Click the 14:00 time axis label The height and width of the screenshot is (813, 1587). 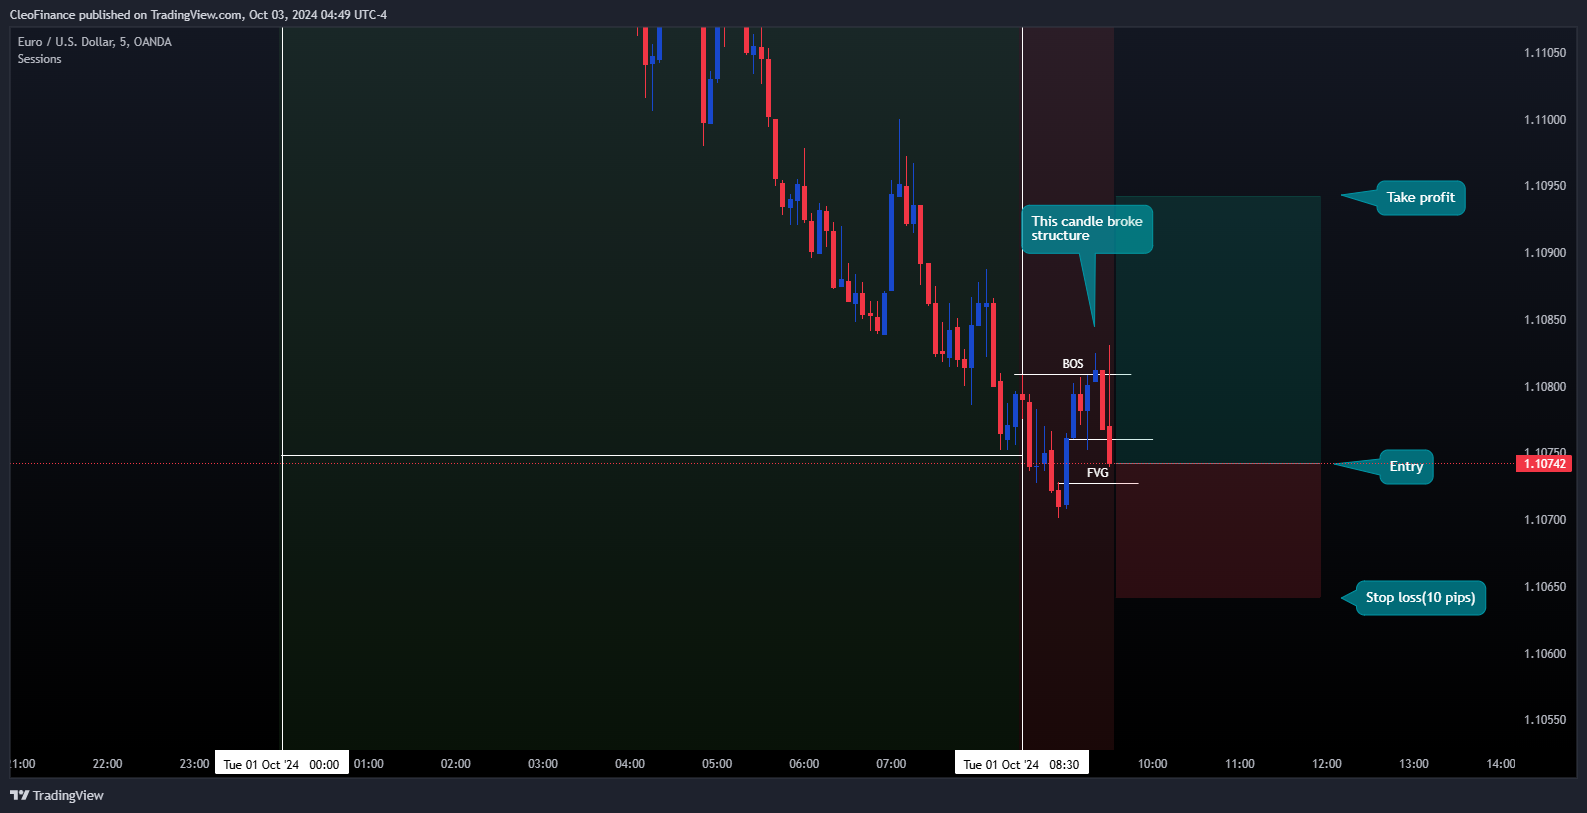coord(1501,764)
